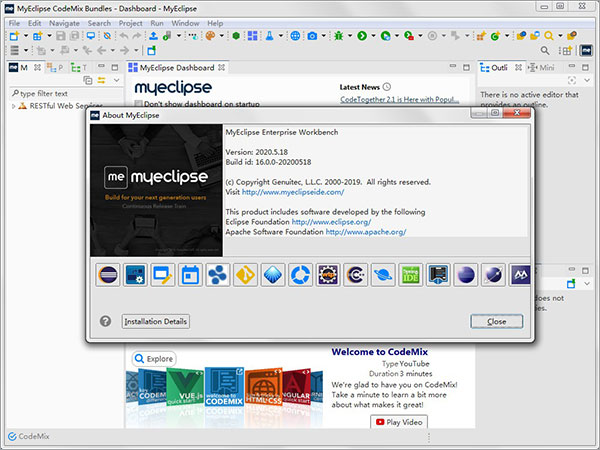
Task: Click the VUE.js quick start thumbnail
Action: [186, 387]
